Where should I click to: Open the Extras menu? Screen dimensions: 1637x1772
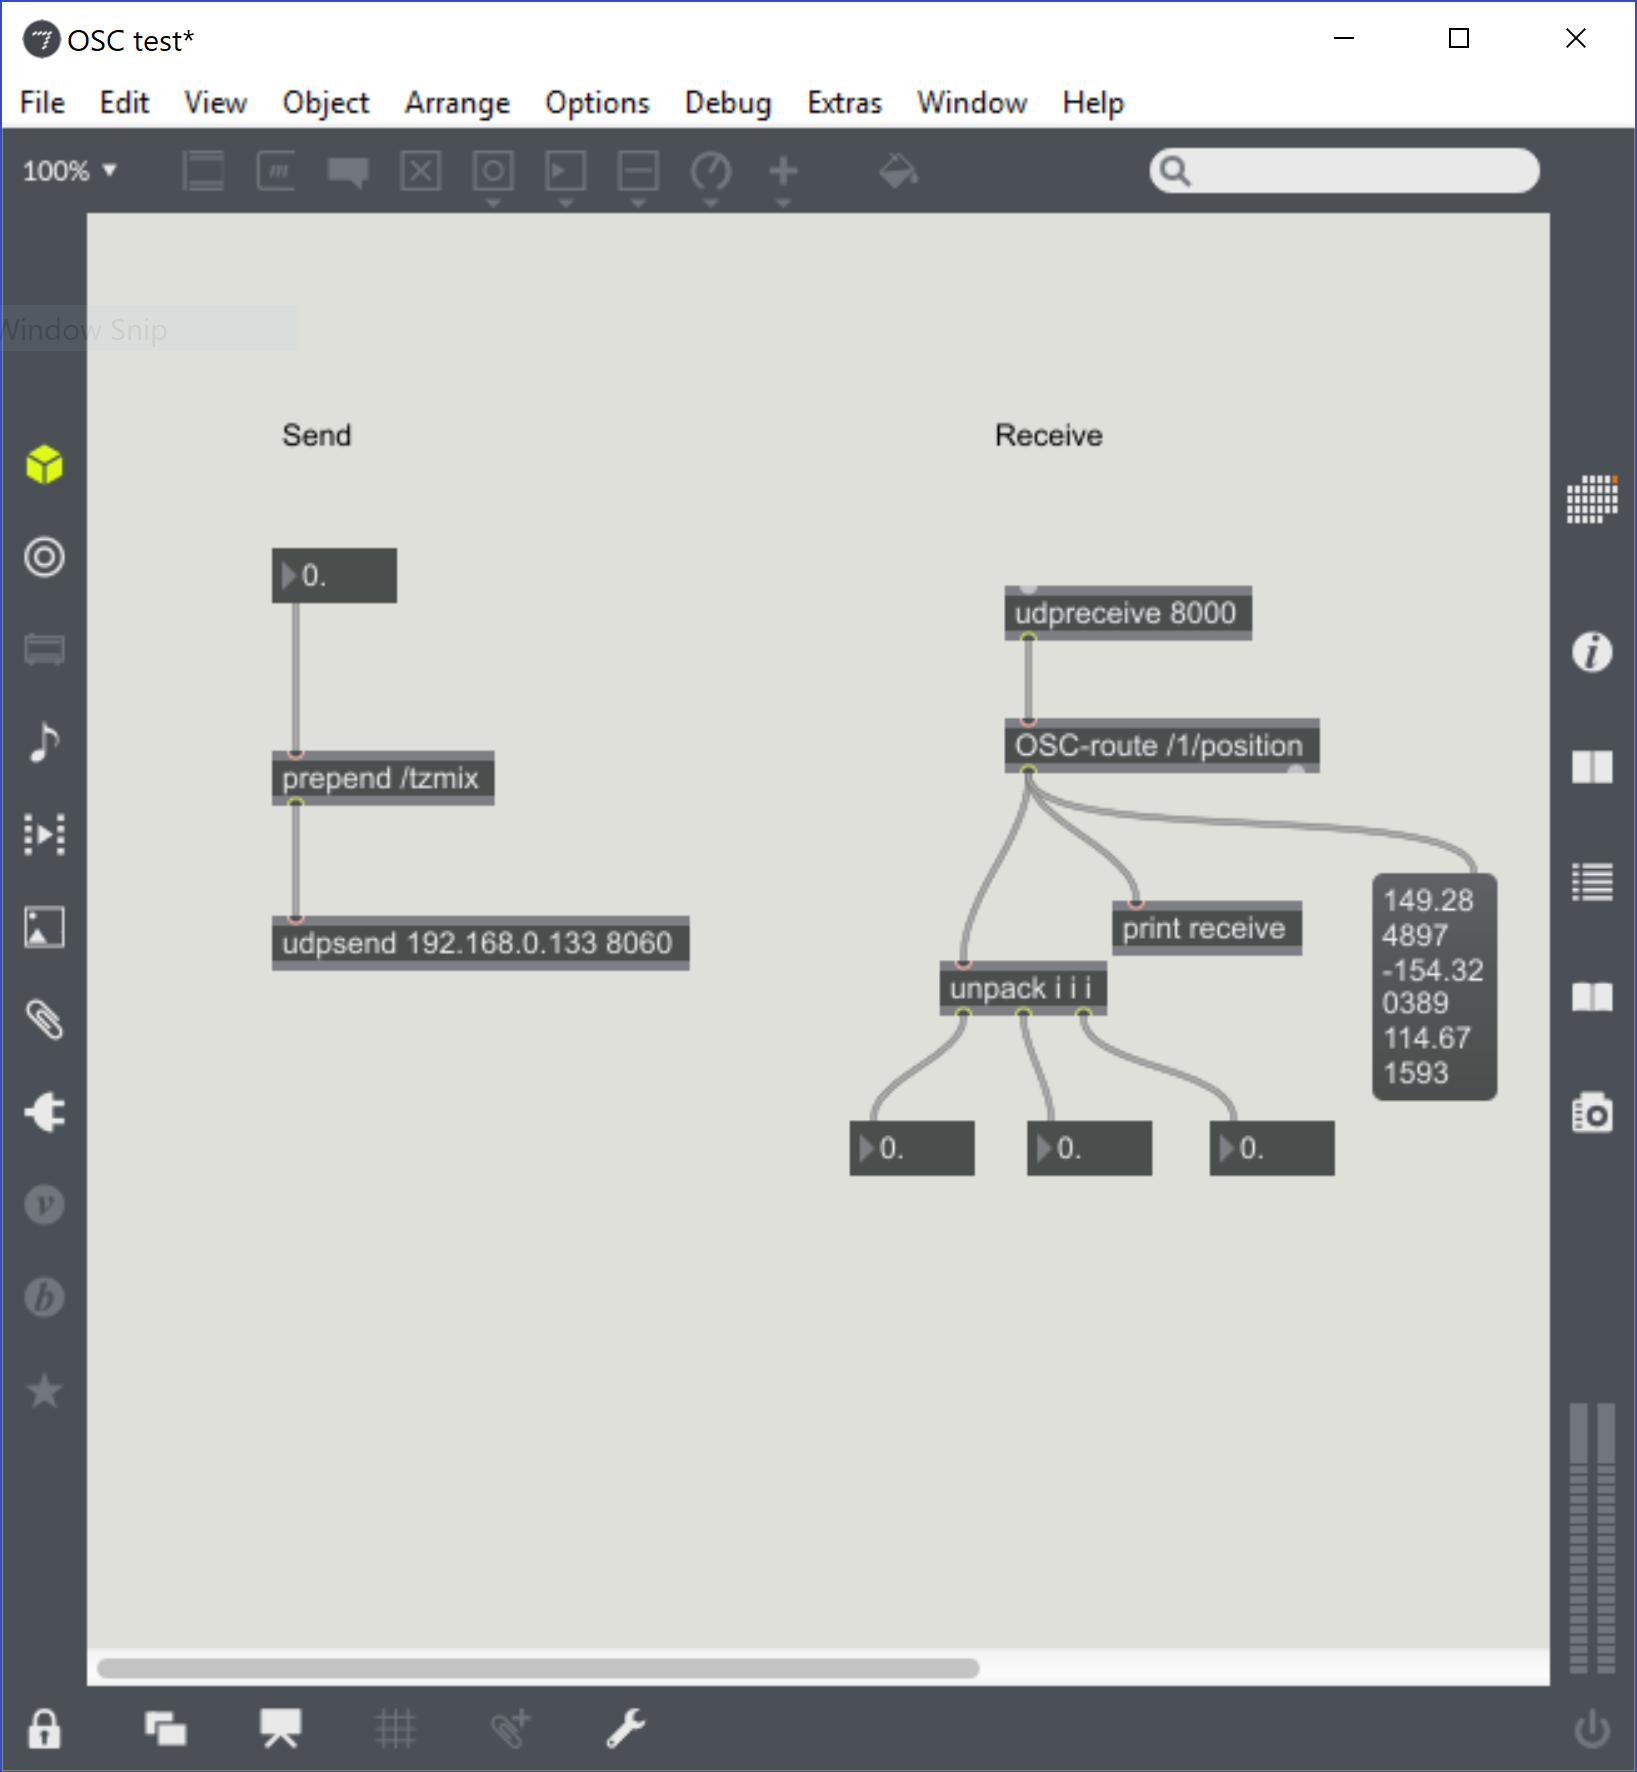click(x=844, y=103)
